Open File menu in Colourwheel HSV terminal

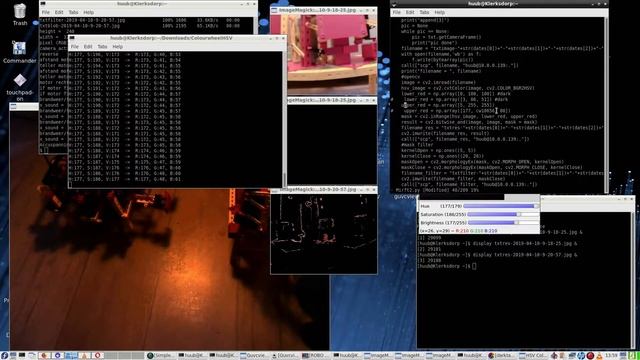point(75,47)
